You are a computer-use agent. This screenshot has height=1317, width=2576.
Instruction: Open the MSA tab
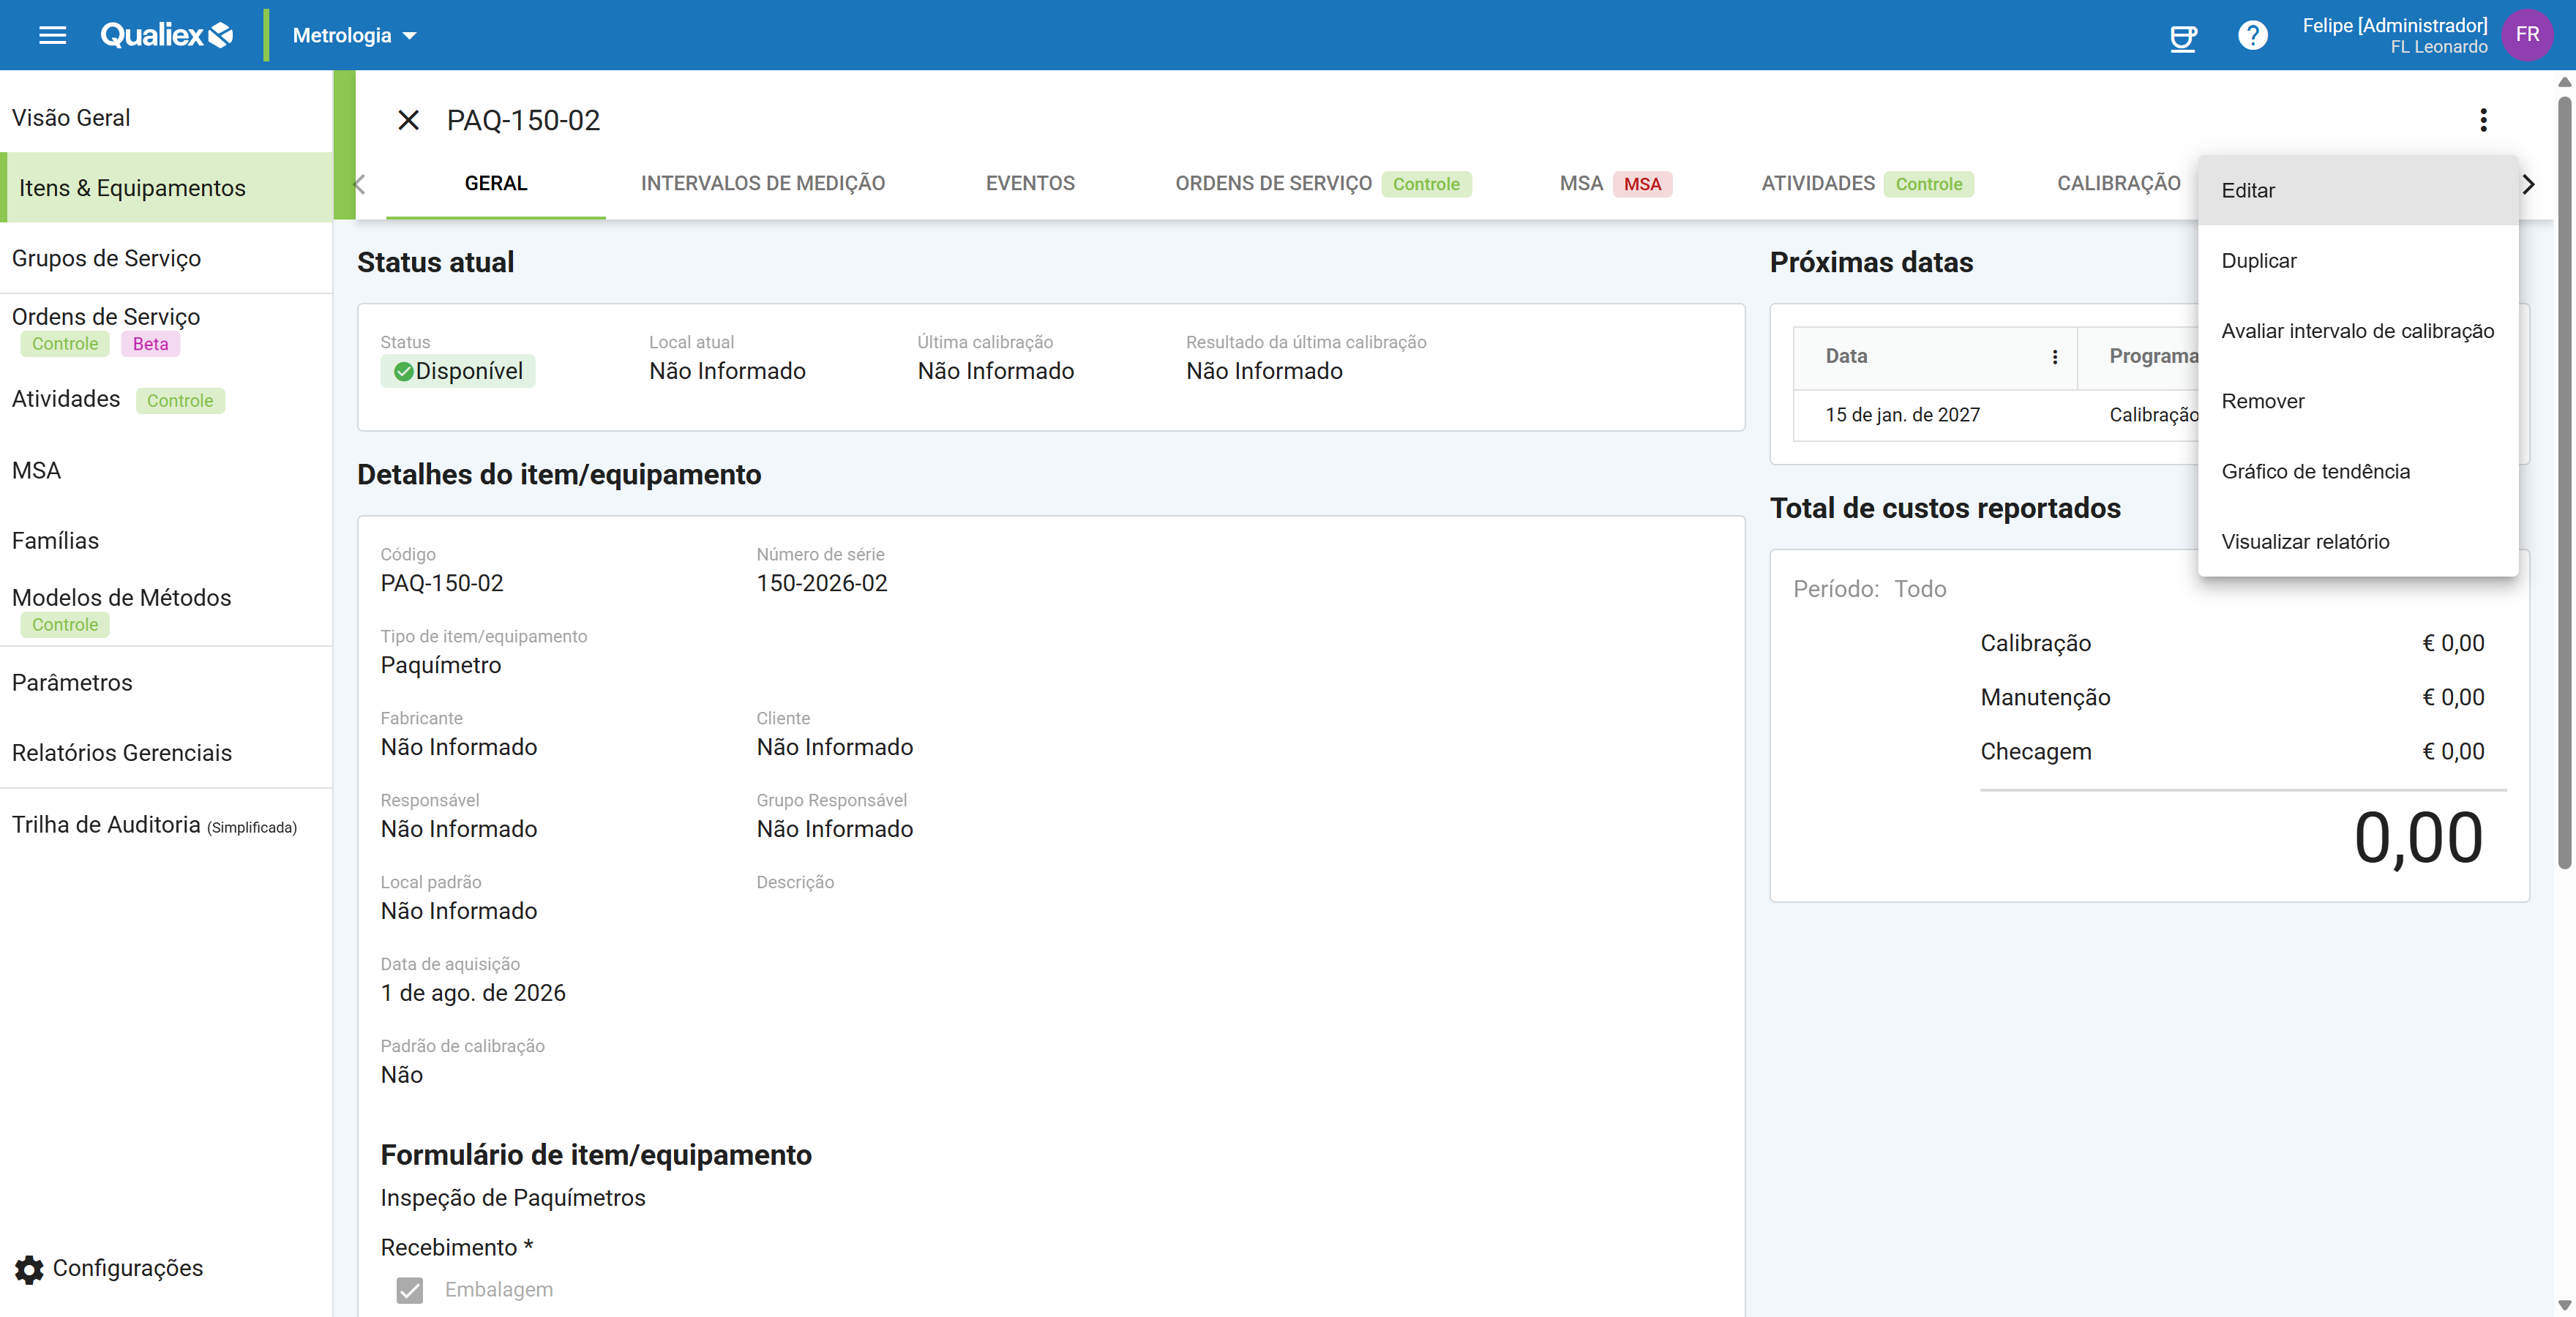pos(1615,183)
